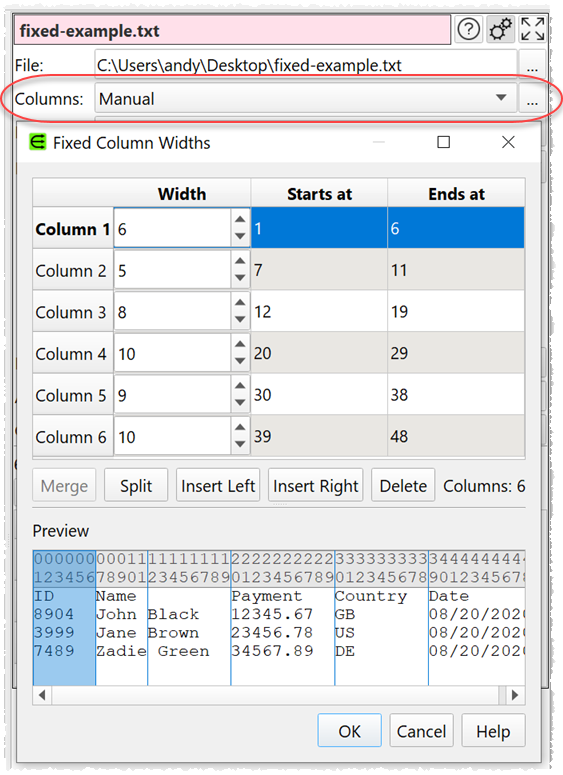Decrease Column 6 width with down arrow
The width and height of the screenshot is (563, 775).
[x=240, y=444]
